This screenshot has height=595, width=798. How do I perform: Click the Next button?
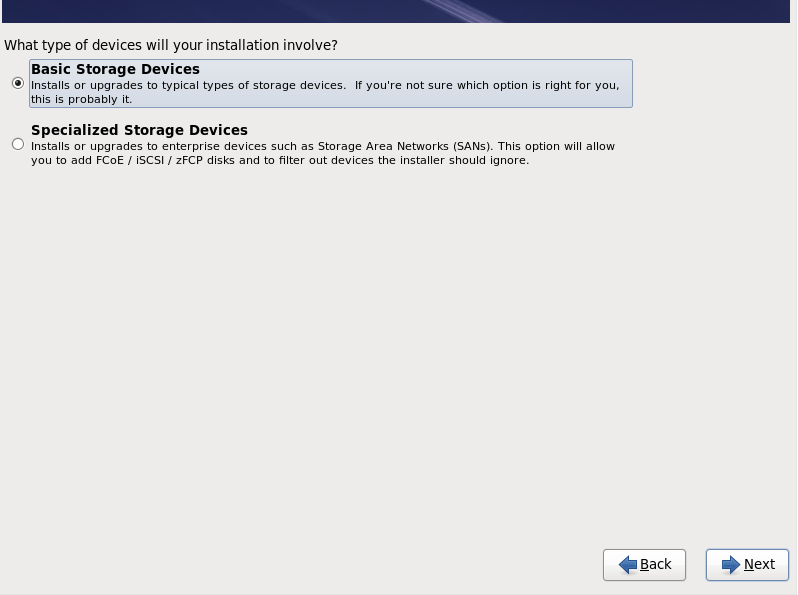(747, 564)
